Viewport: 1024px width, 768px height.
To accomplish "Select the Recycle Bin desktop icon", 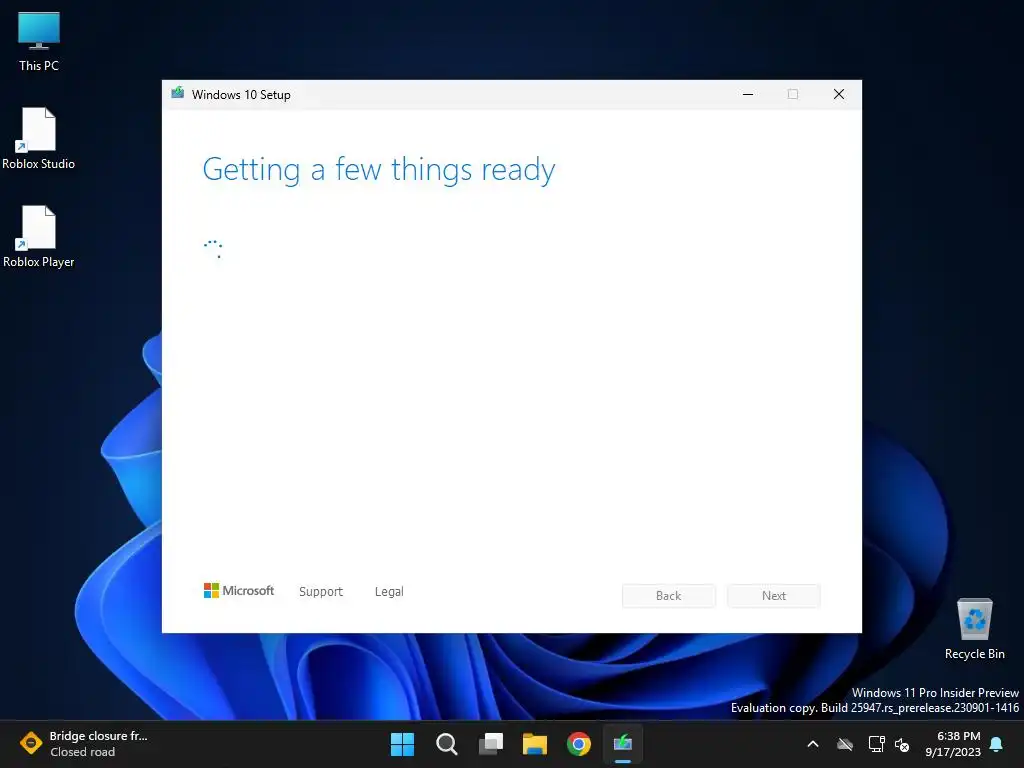I will (x=974, y=629).
